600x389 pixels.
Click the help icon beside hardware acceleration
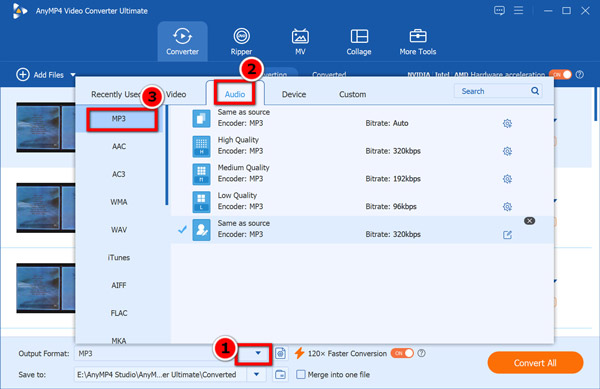[x=580, y=75]
